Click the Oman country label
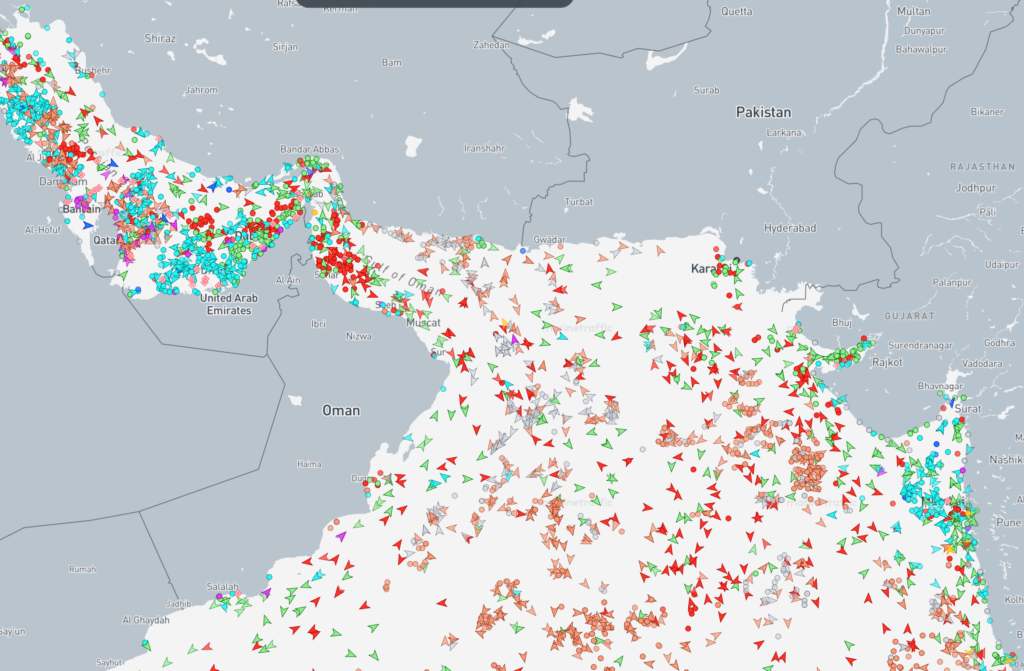Screen dimensions: 1024x671 click(x=340, y=410)
